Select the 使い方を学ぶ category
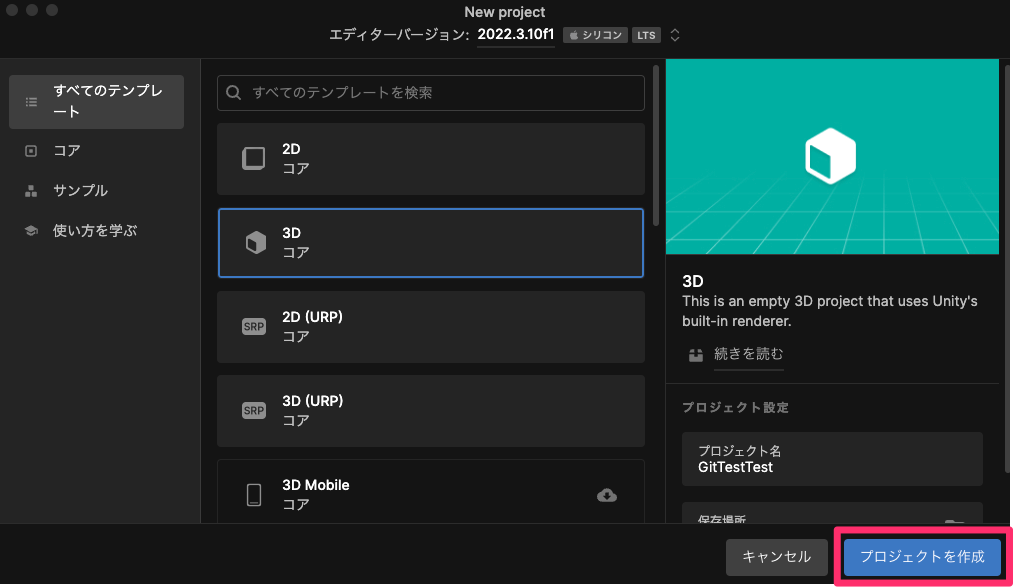The width and height of the screenshot is (1013, 587). pyautogui.click(x=96, y=231)
